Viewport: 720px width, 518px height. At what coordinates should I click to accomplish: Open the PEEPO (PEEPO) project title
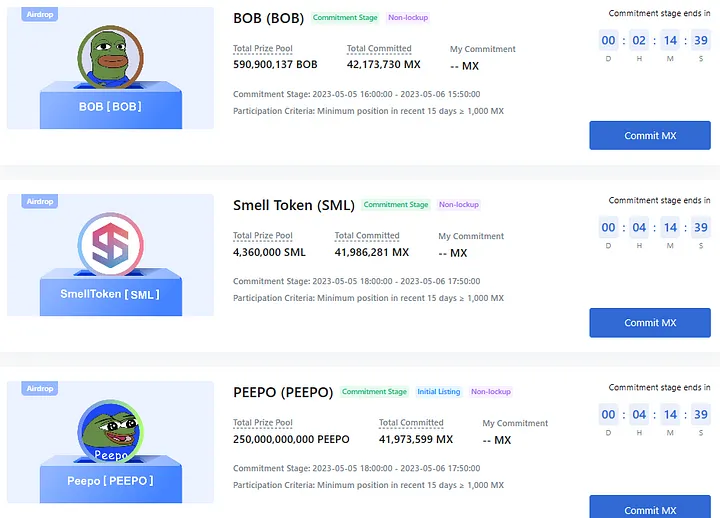pyautogui.click(x=283, y=392)
